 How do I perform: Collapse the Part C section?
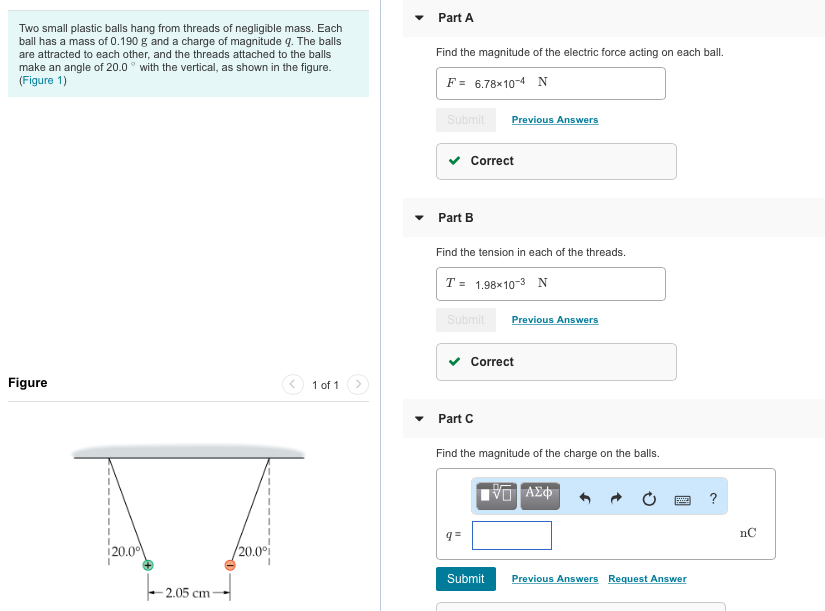click(420, 418)
